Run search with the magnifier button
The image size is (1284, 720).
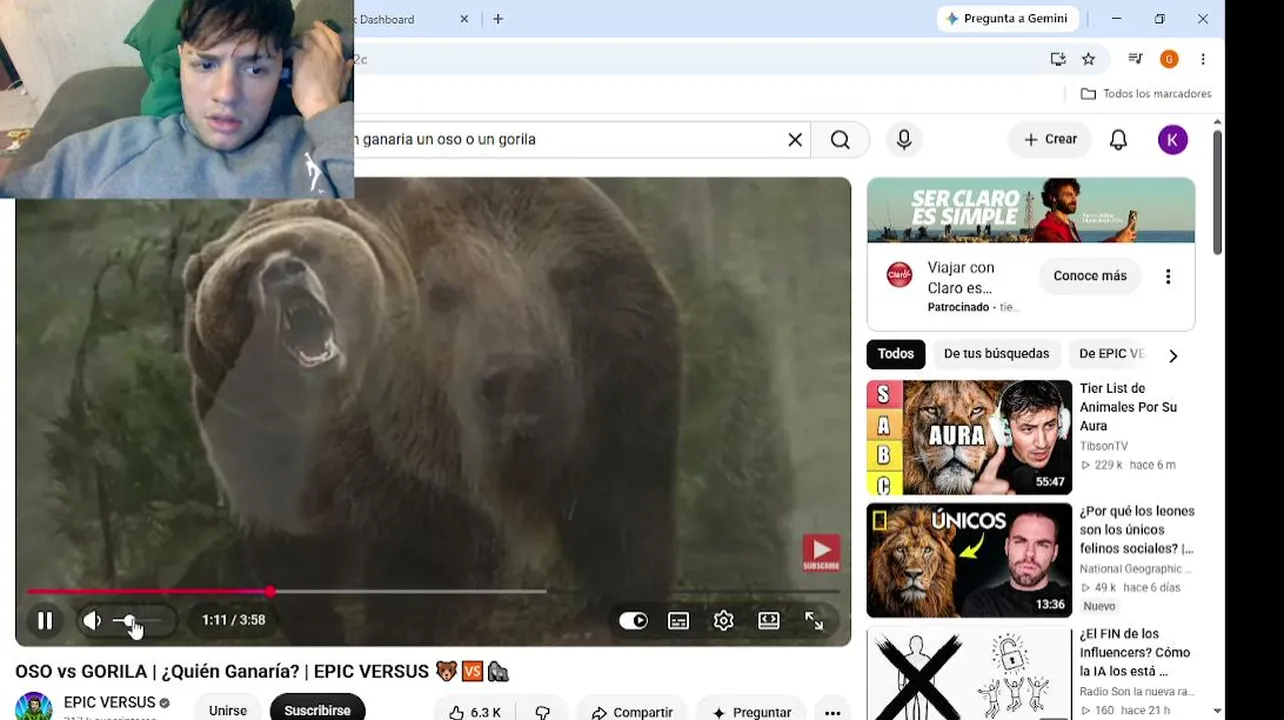pos(840,140)
